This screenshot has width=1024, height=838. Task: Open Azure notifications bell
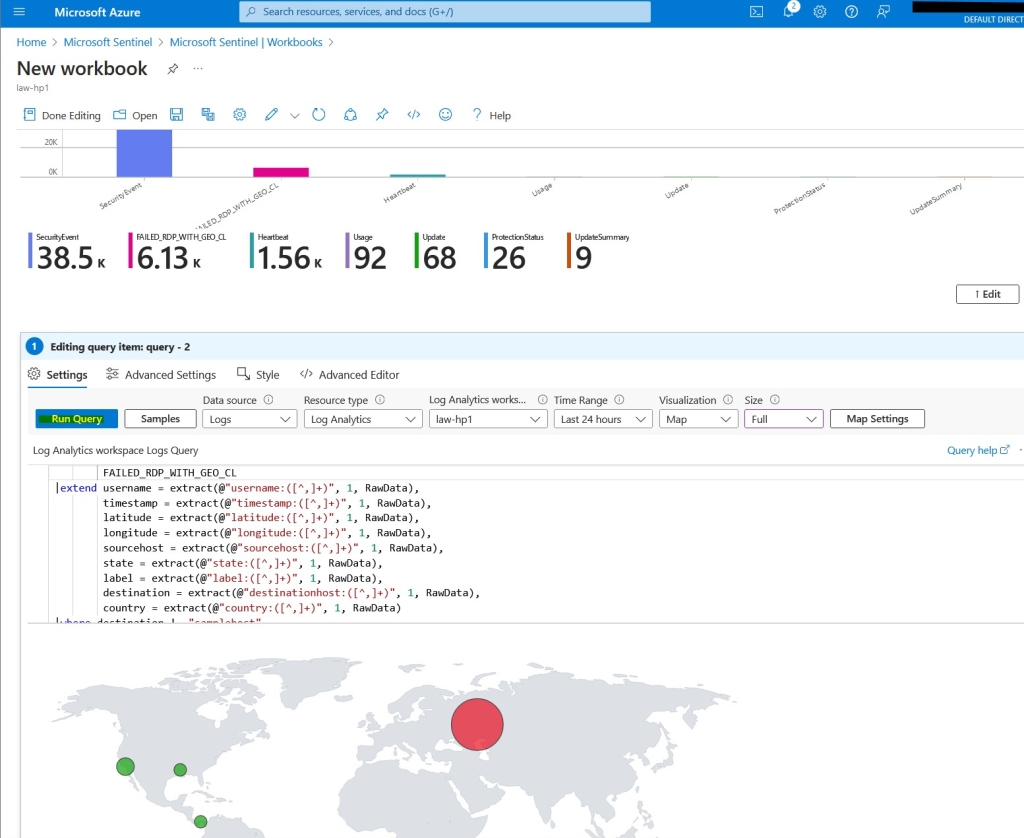pos(789,12)
